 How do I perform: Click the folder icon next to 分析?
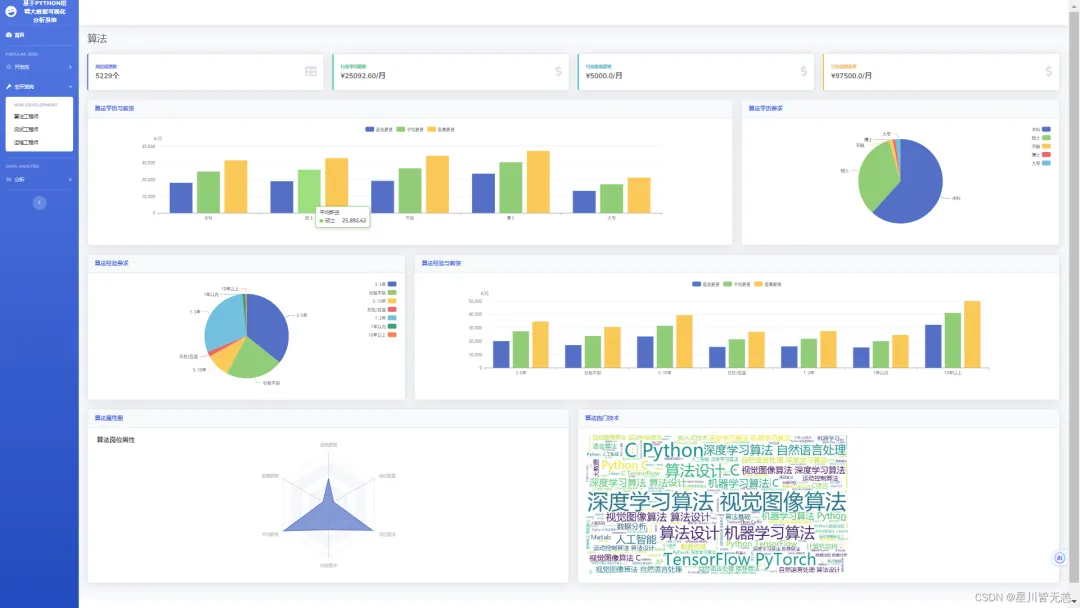[9, 180]
